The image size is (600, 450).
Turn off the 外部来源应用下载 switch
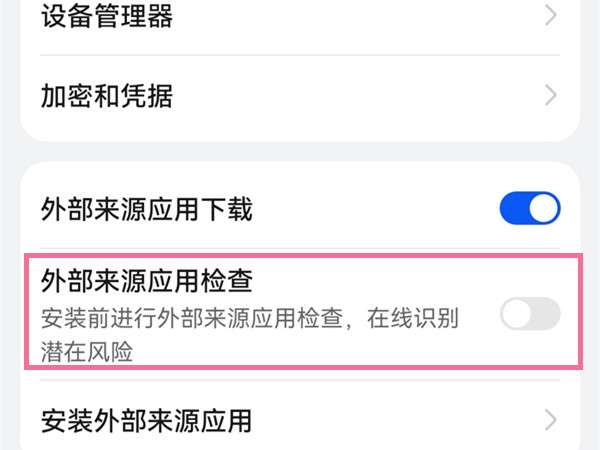coord(529,209)
